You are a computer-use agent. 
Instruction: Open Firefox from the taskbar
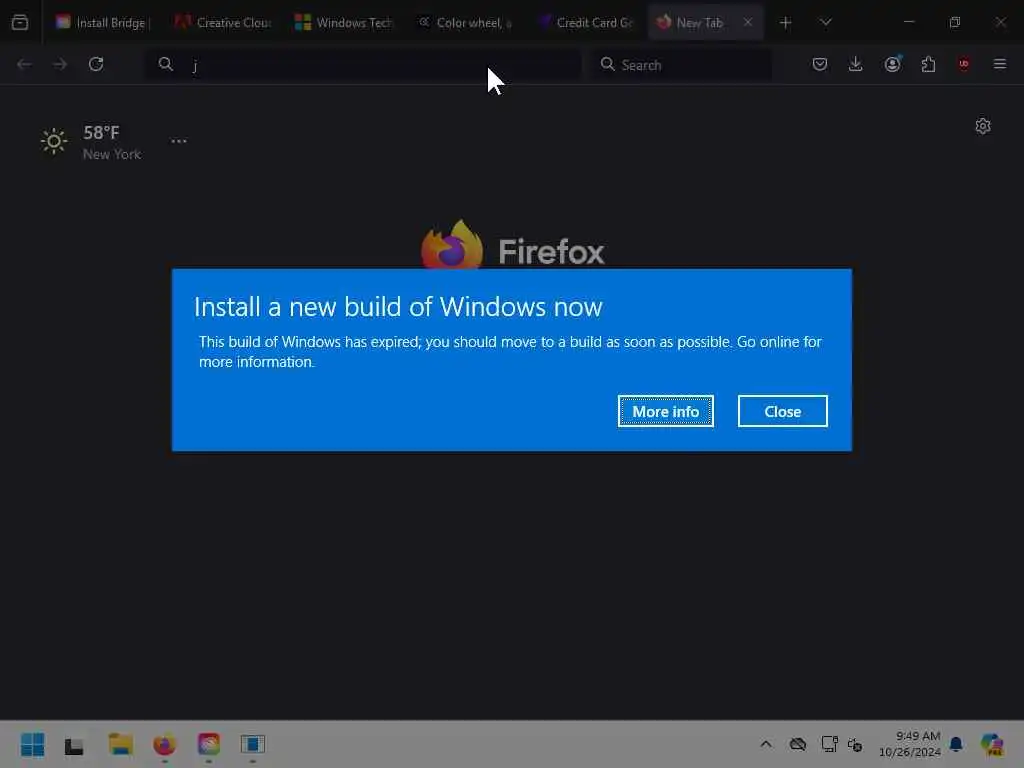165,744
